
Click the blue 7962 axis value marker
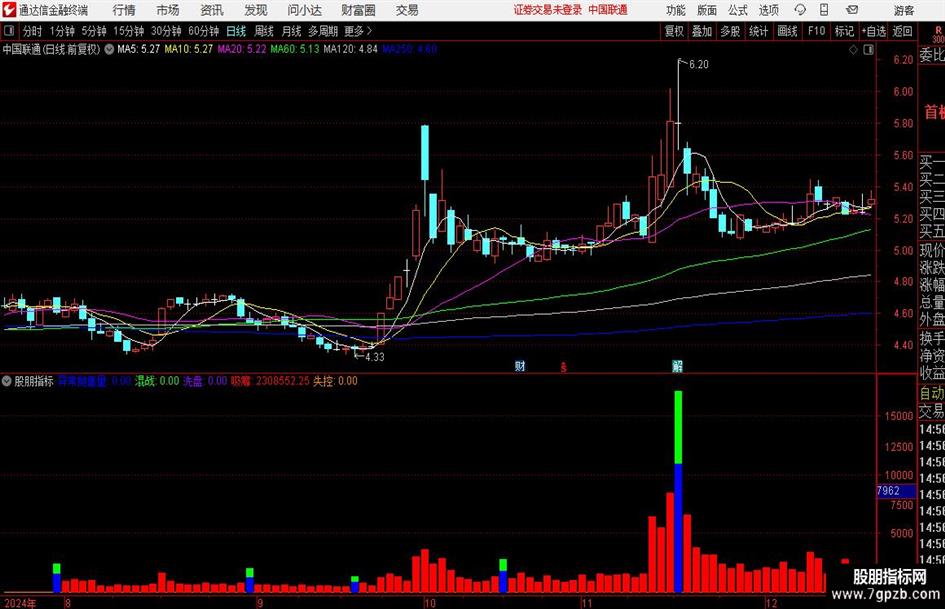pos(896,491)
